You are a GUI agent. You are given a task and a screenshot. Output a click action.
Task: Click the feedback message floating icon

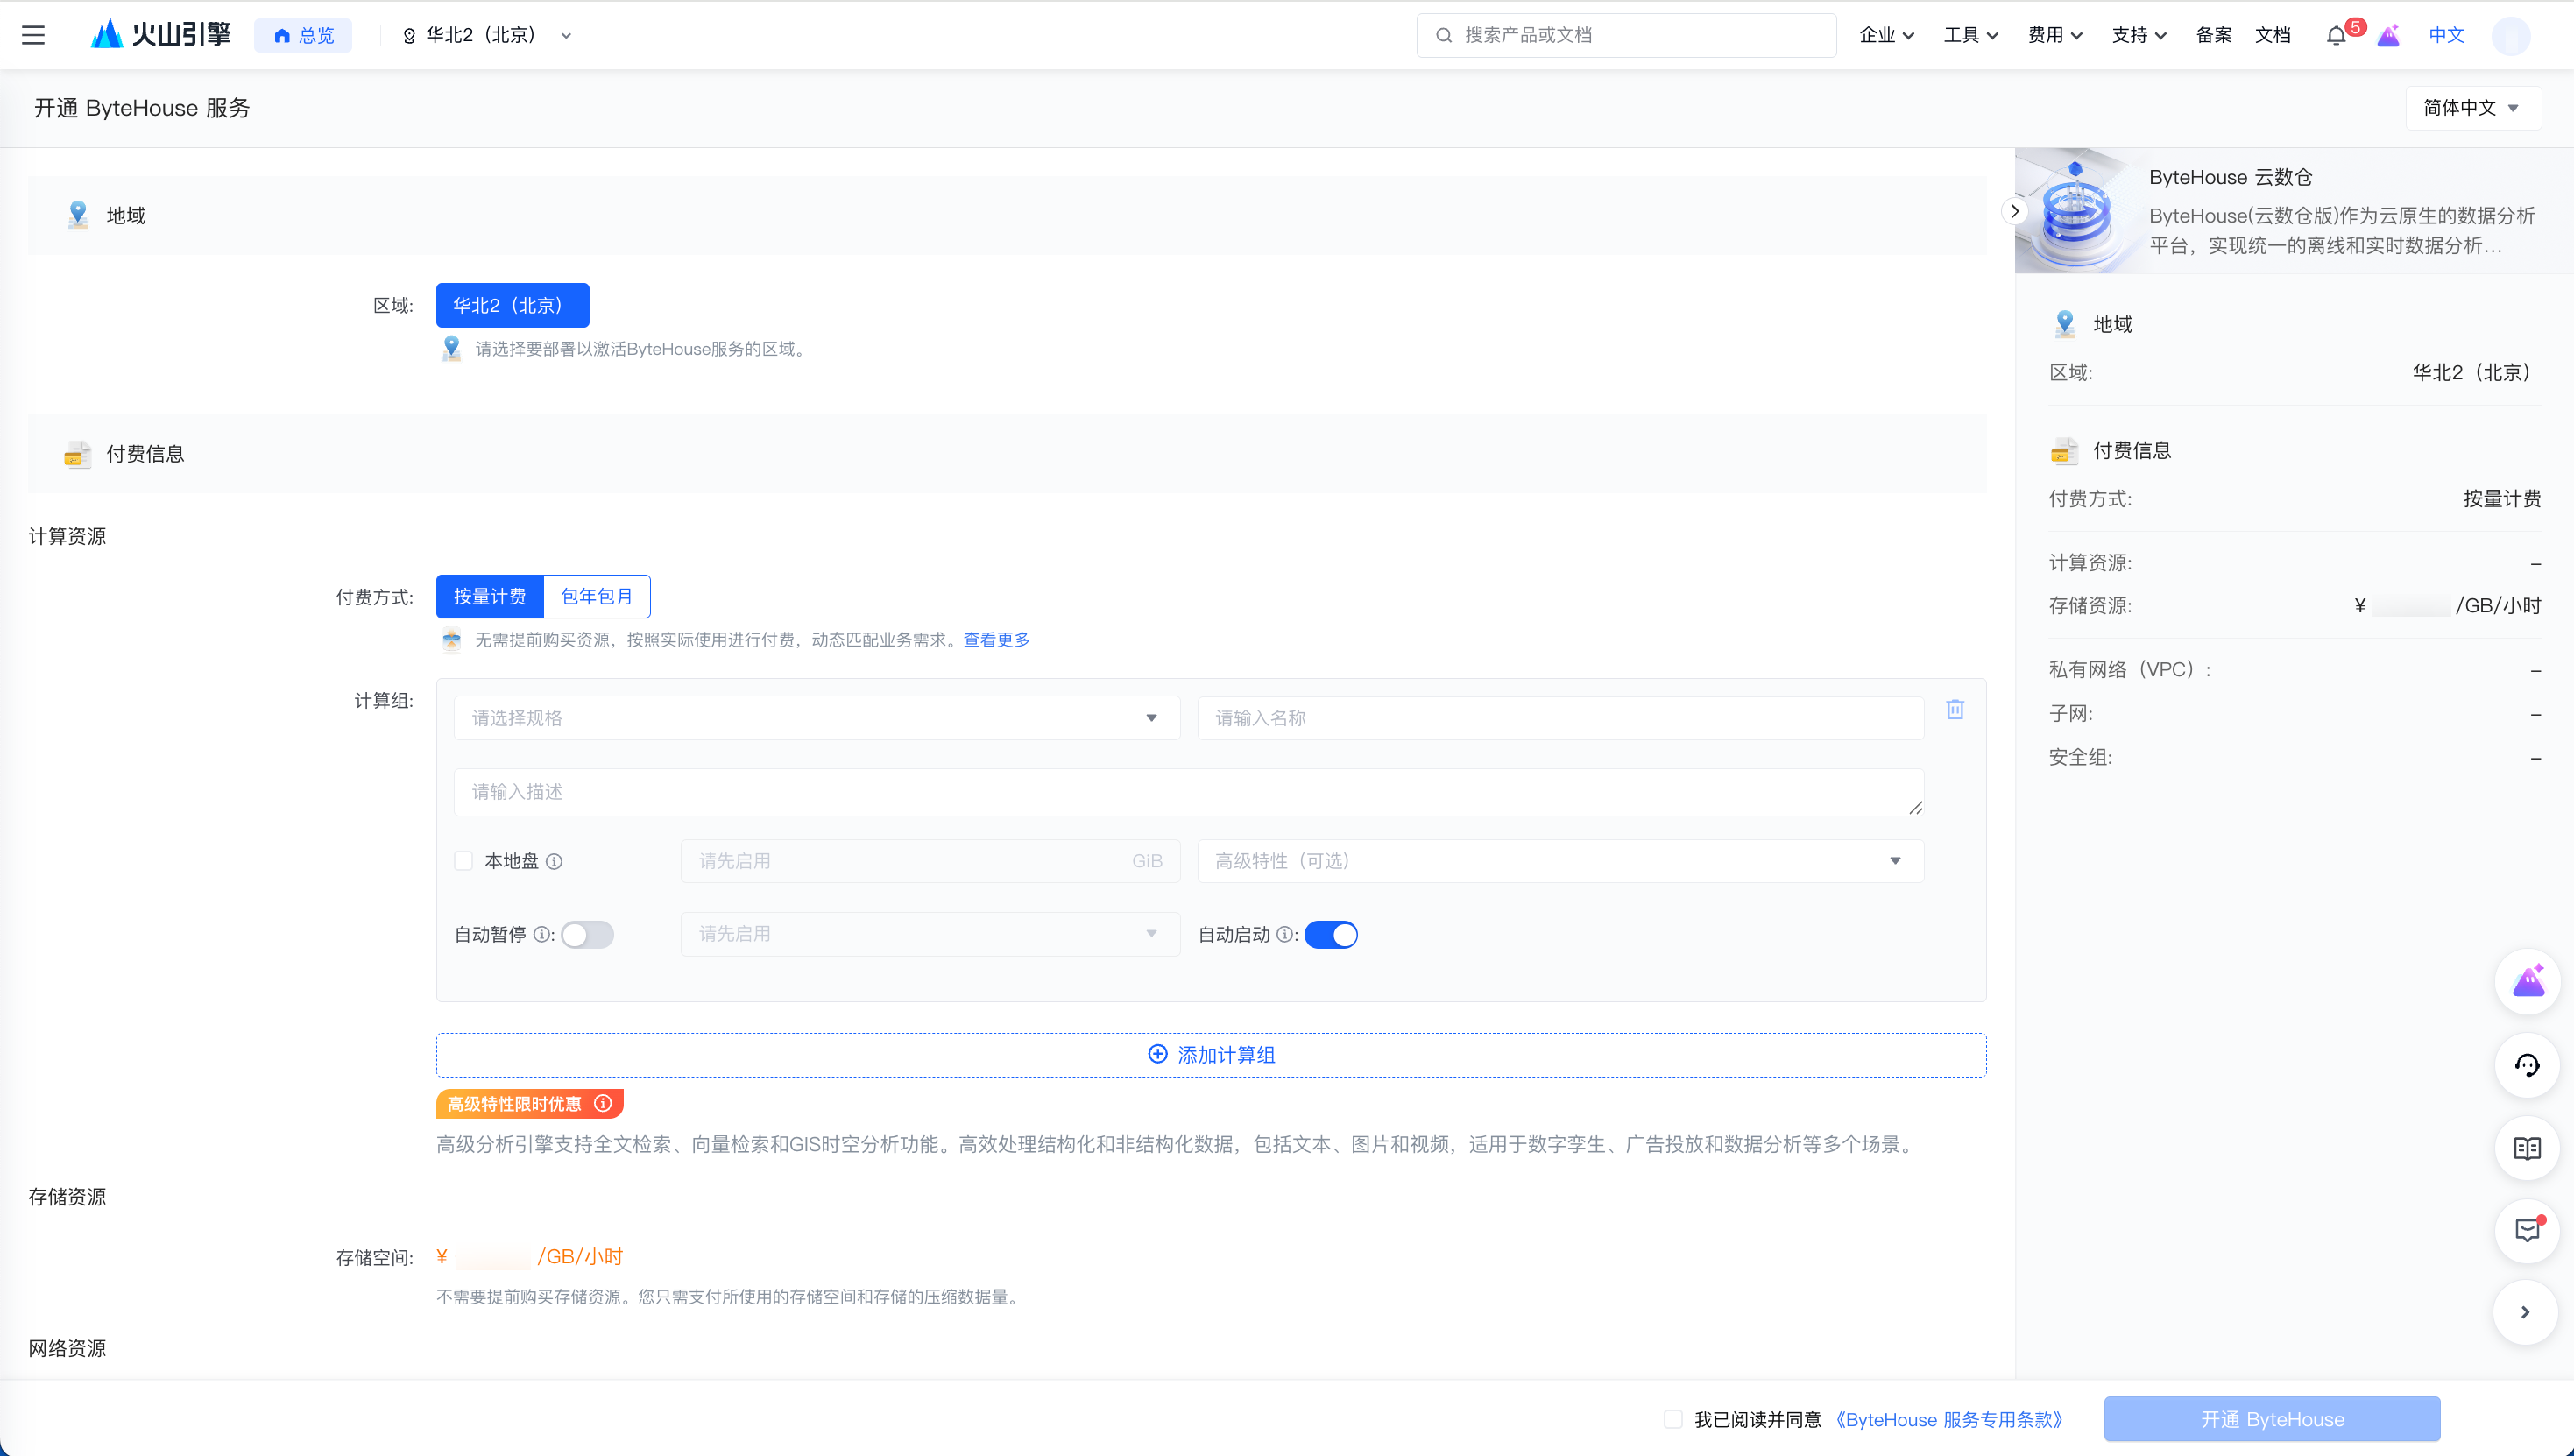click(x=2526, y=1230)
